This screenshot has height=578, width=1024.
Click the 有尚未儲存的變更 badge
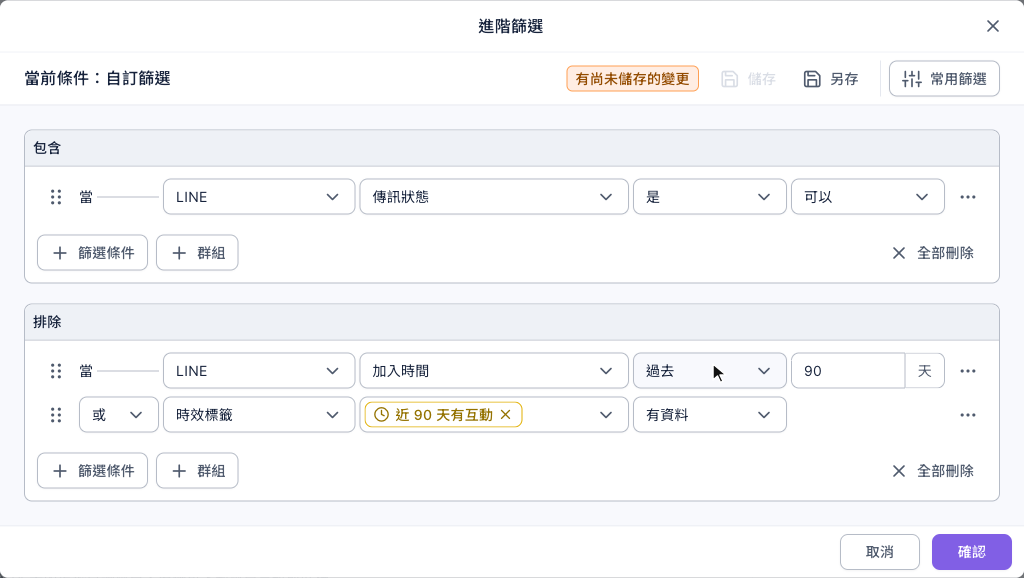click(632, 79)
